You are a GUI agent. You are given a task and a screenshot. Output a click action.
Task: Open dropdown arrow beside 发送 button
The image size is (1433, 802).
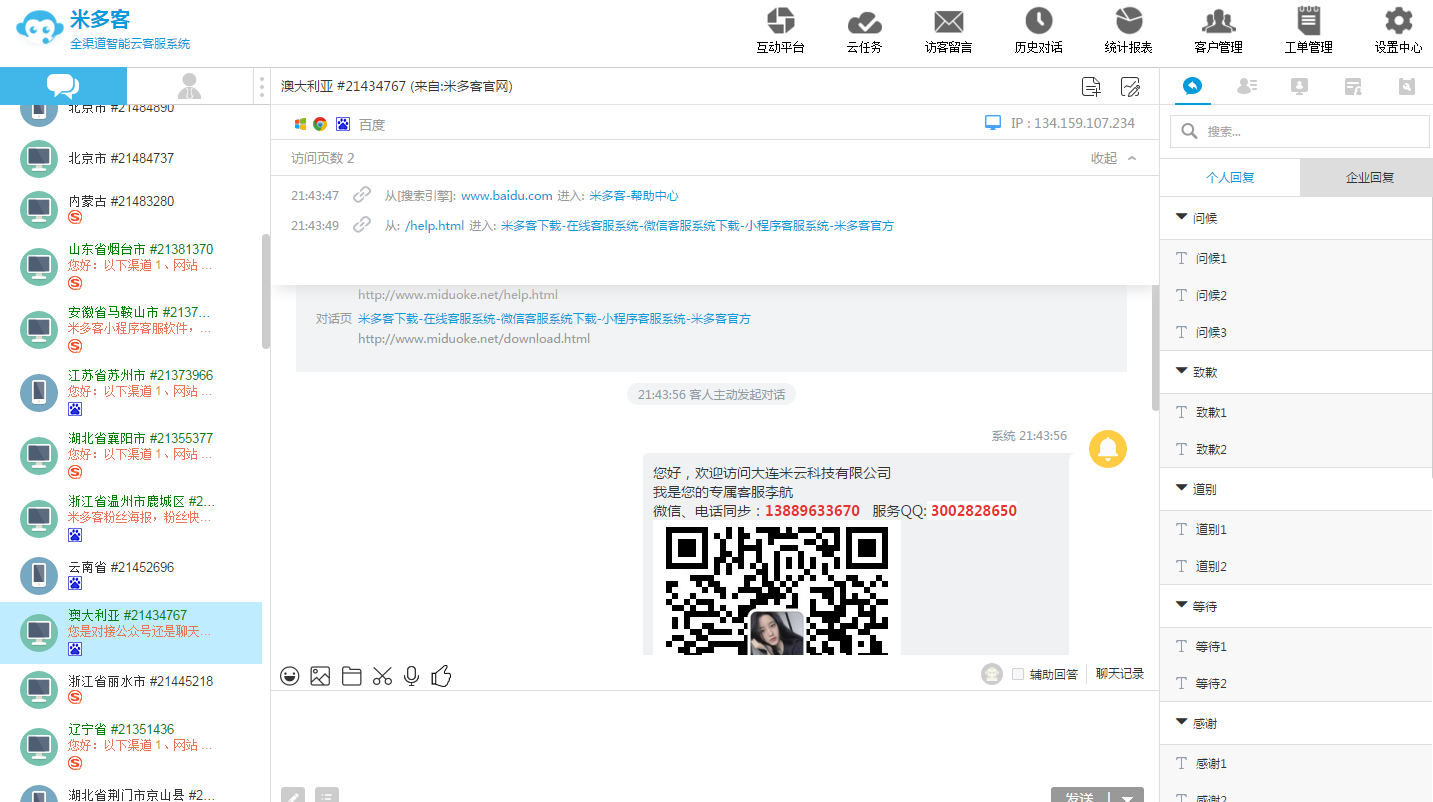(x=1128, y=797)
